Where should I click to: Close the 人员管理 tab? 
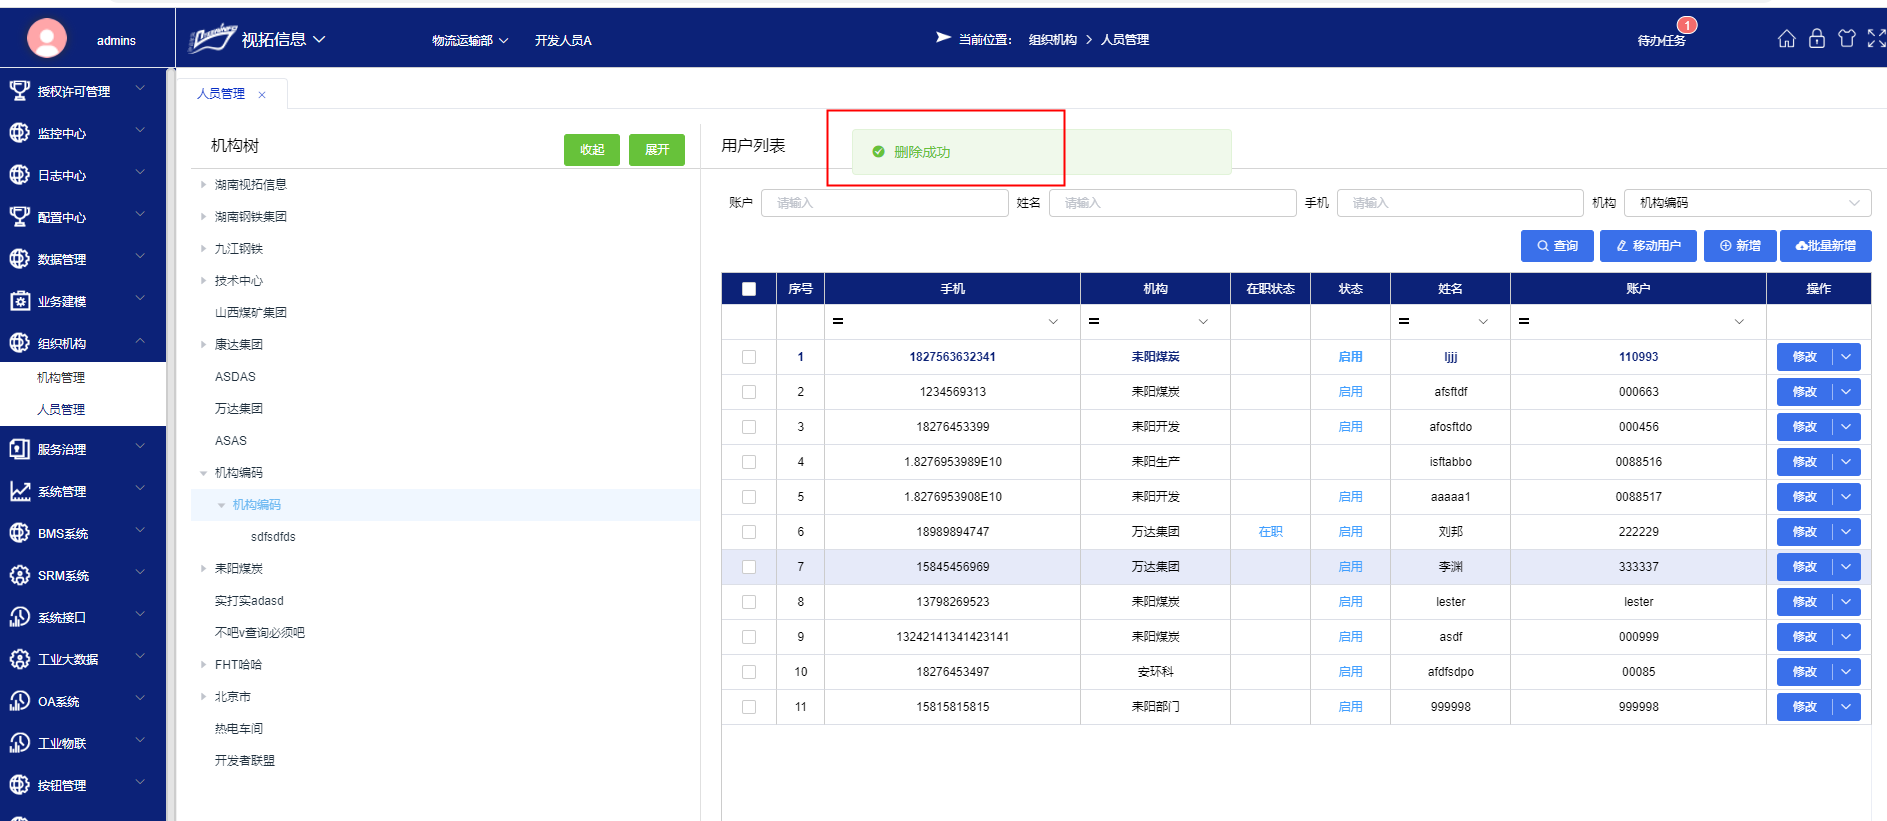[x=262, y=95]
